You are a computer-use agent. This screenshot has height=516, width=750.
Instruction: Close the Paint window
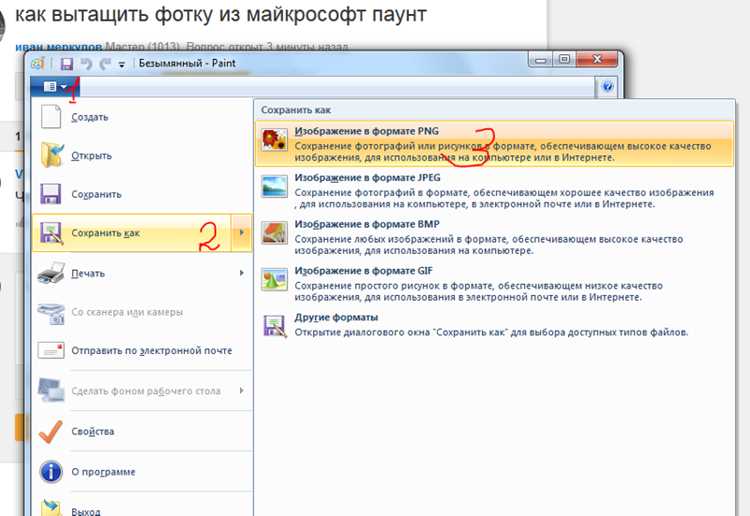click(x=596, y=59)
